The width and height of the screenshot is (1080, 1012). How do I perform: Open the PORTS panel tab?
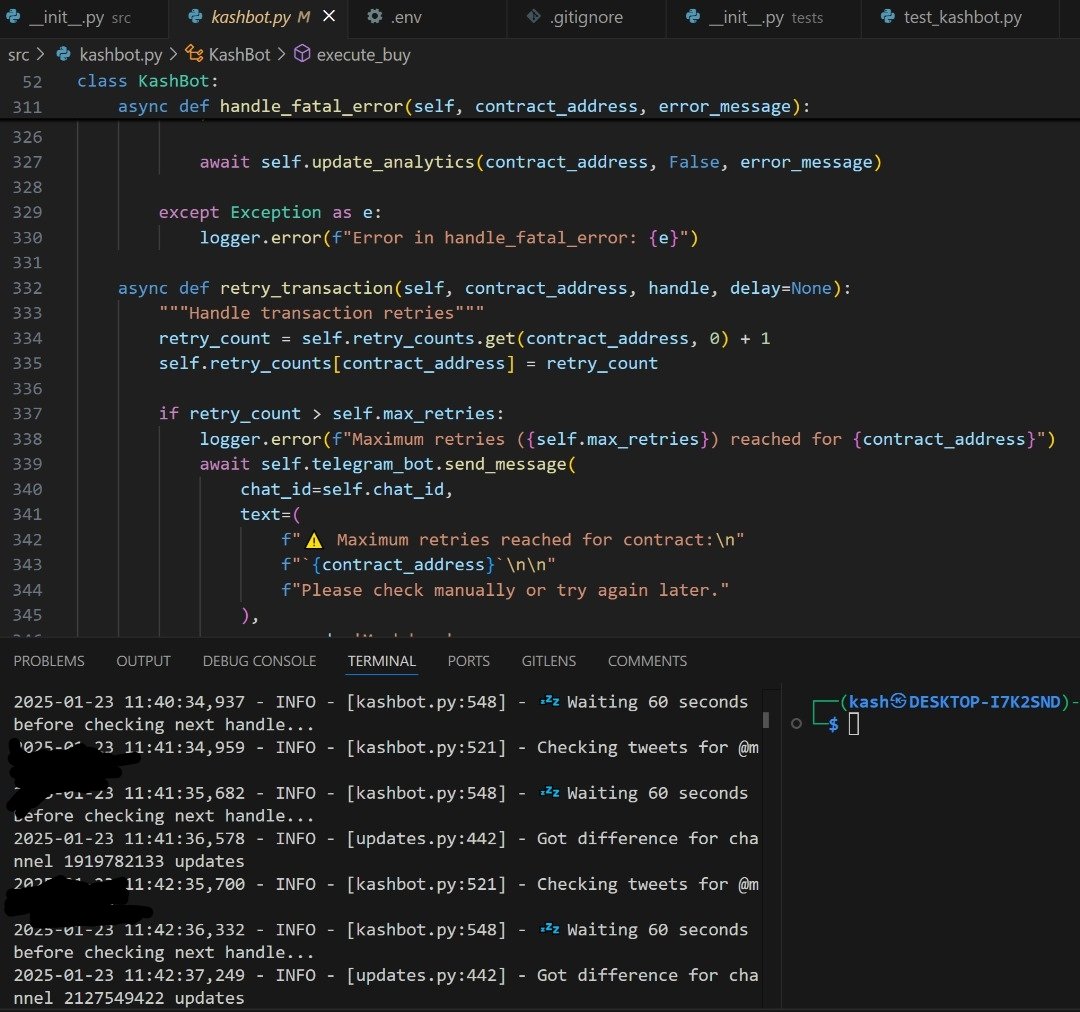[x=468, y=661]
